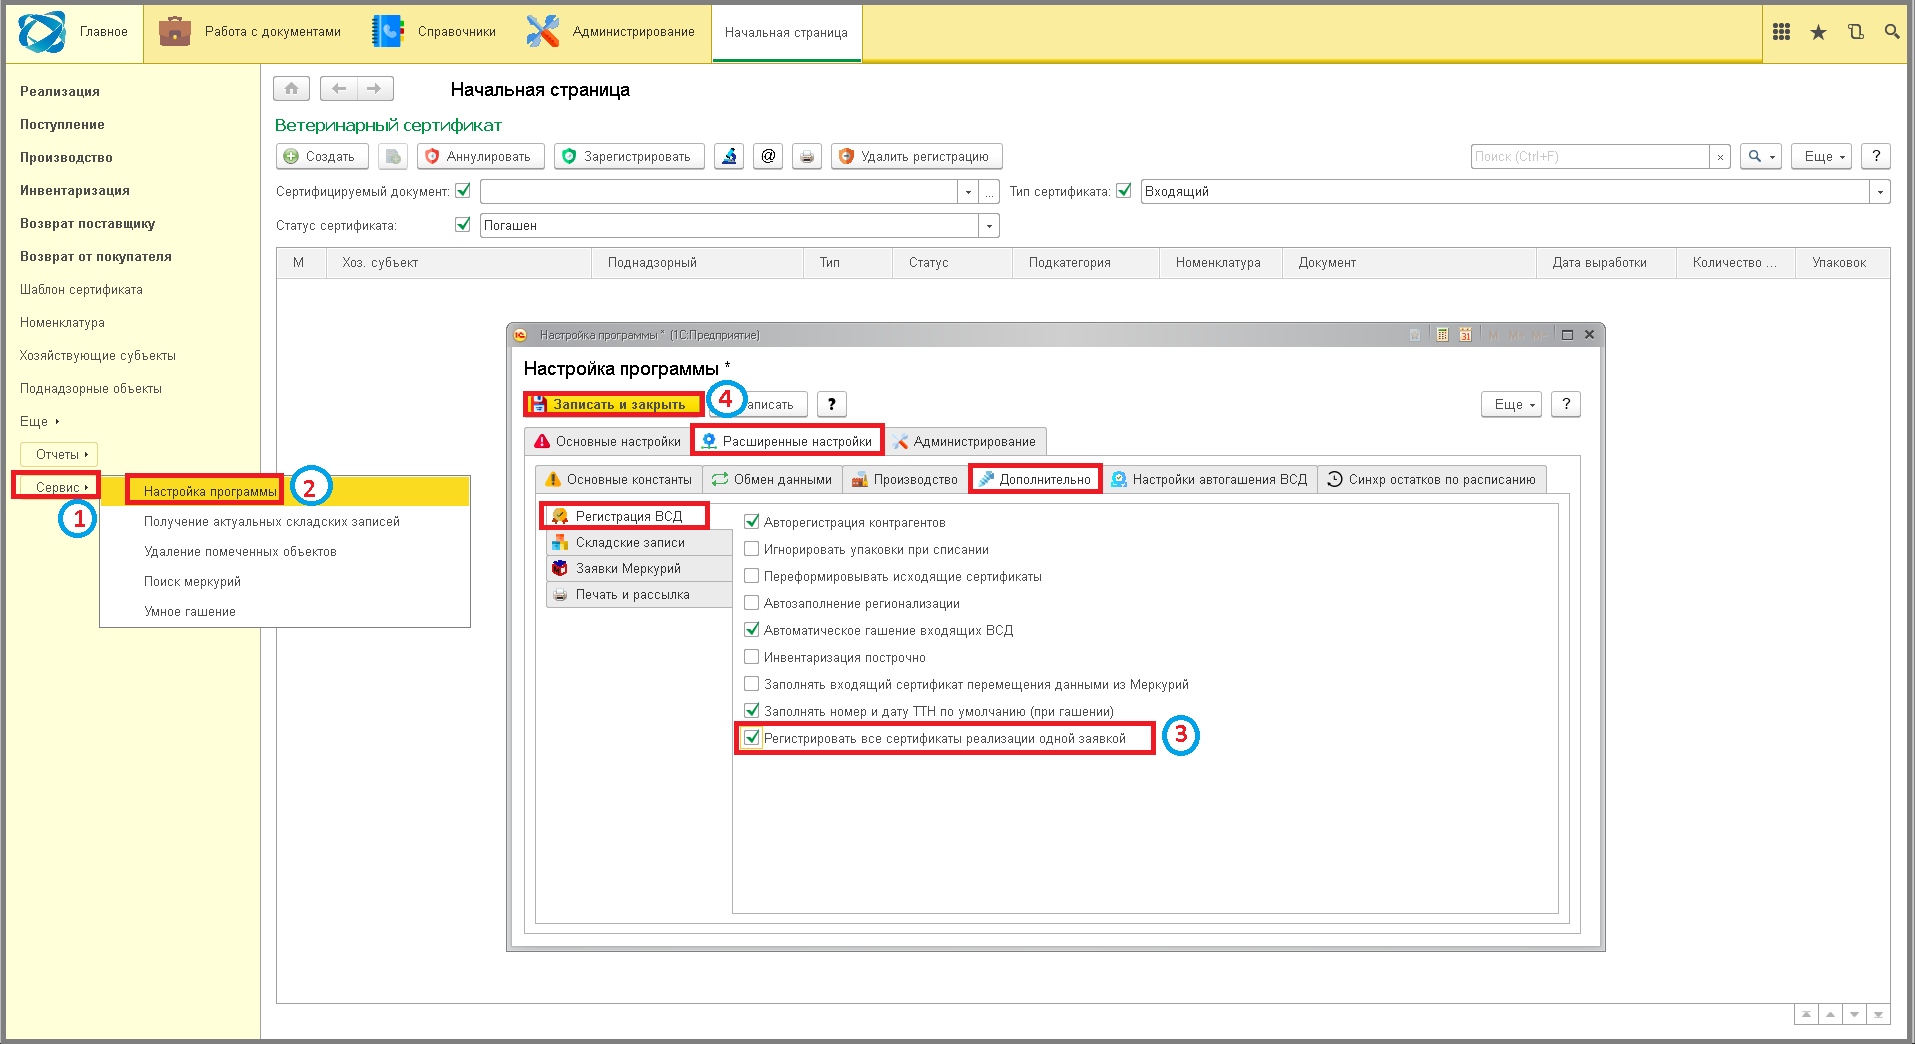Click Создать button
Image resolution: width=1915 pixels, height=1044 pixels.
pos(322,156)
